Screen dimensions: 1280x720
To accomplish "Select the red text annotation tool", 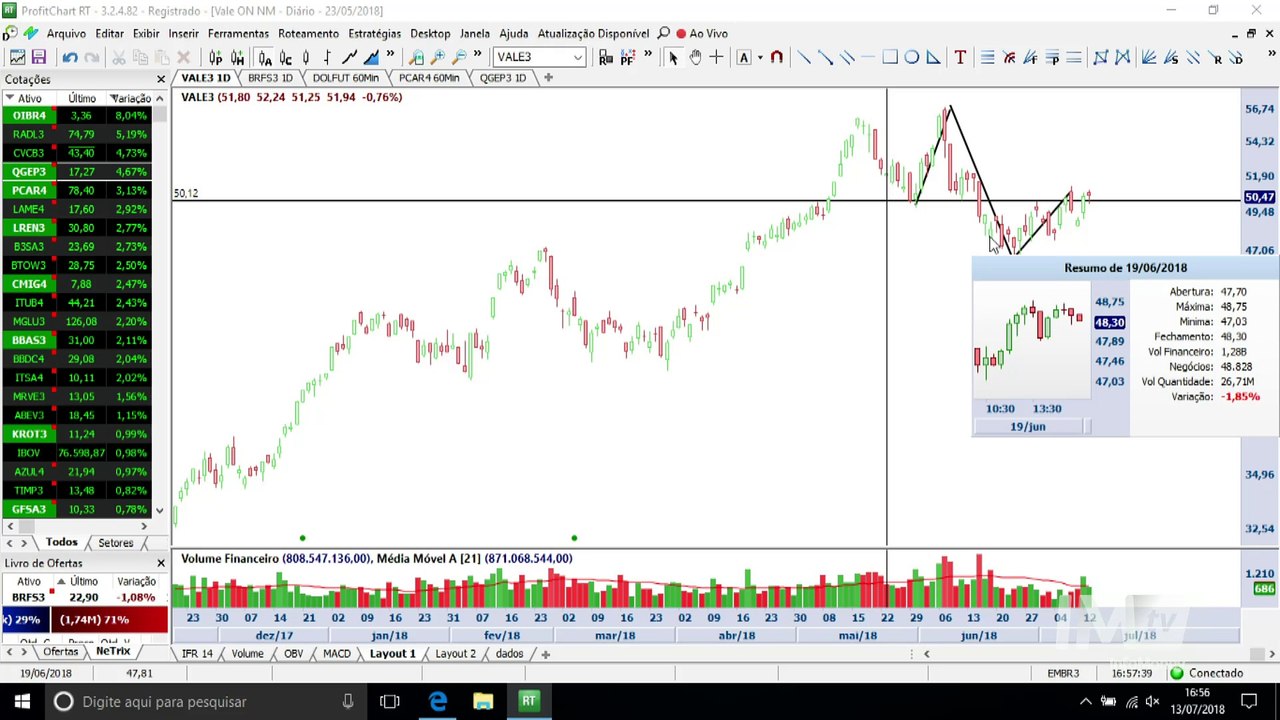I will 960,57.
